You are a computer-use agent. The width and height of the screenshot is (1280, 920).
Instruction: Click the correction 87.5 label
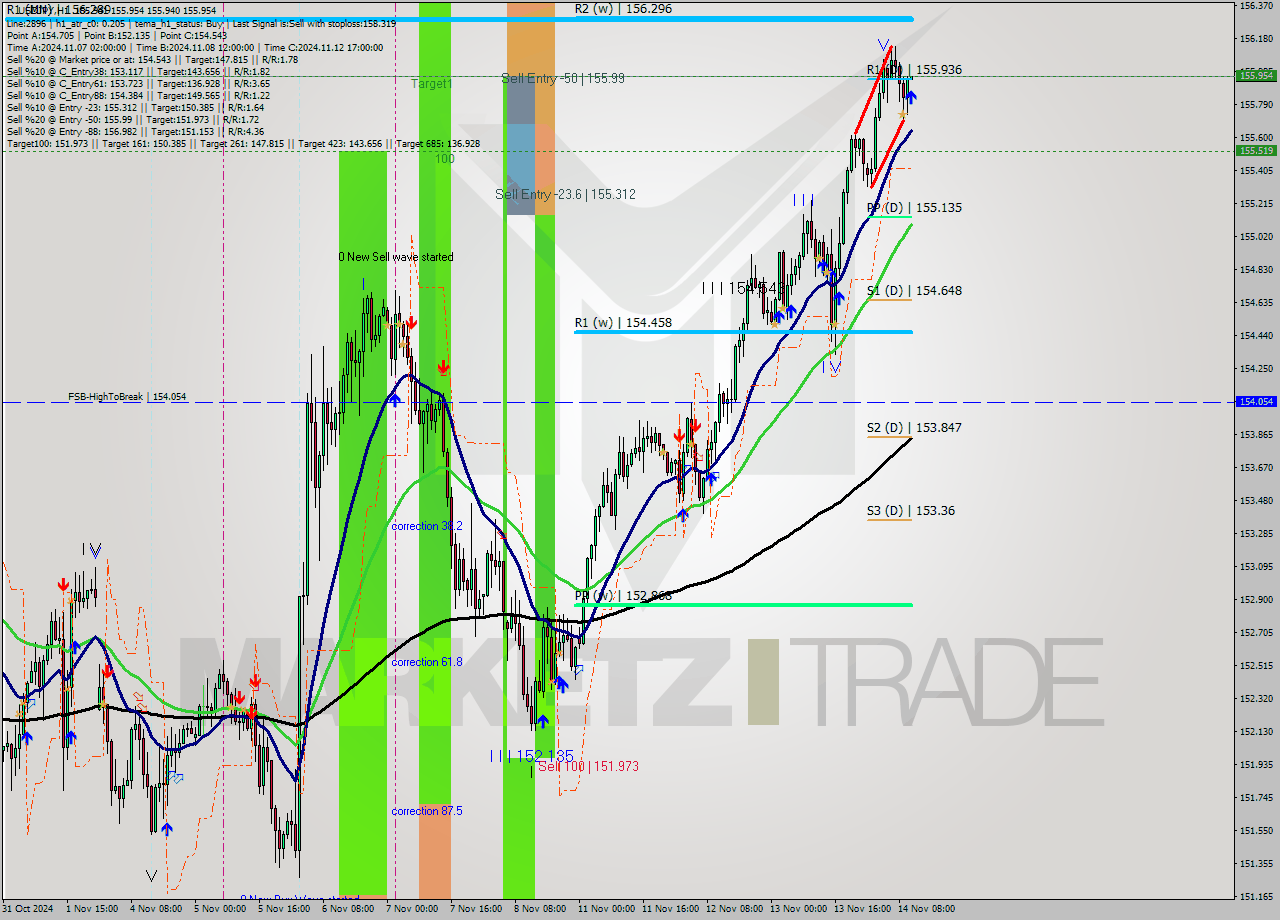pyautogui.click(x=427, y=811)
